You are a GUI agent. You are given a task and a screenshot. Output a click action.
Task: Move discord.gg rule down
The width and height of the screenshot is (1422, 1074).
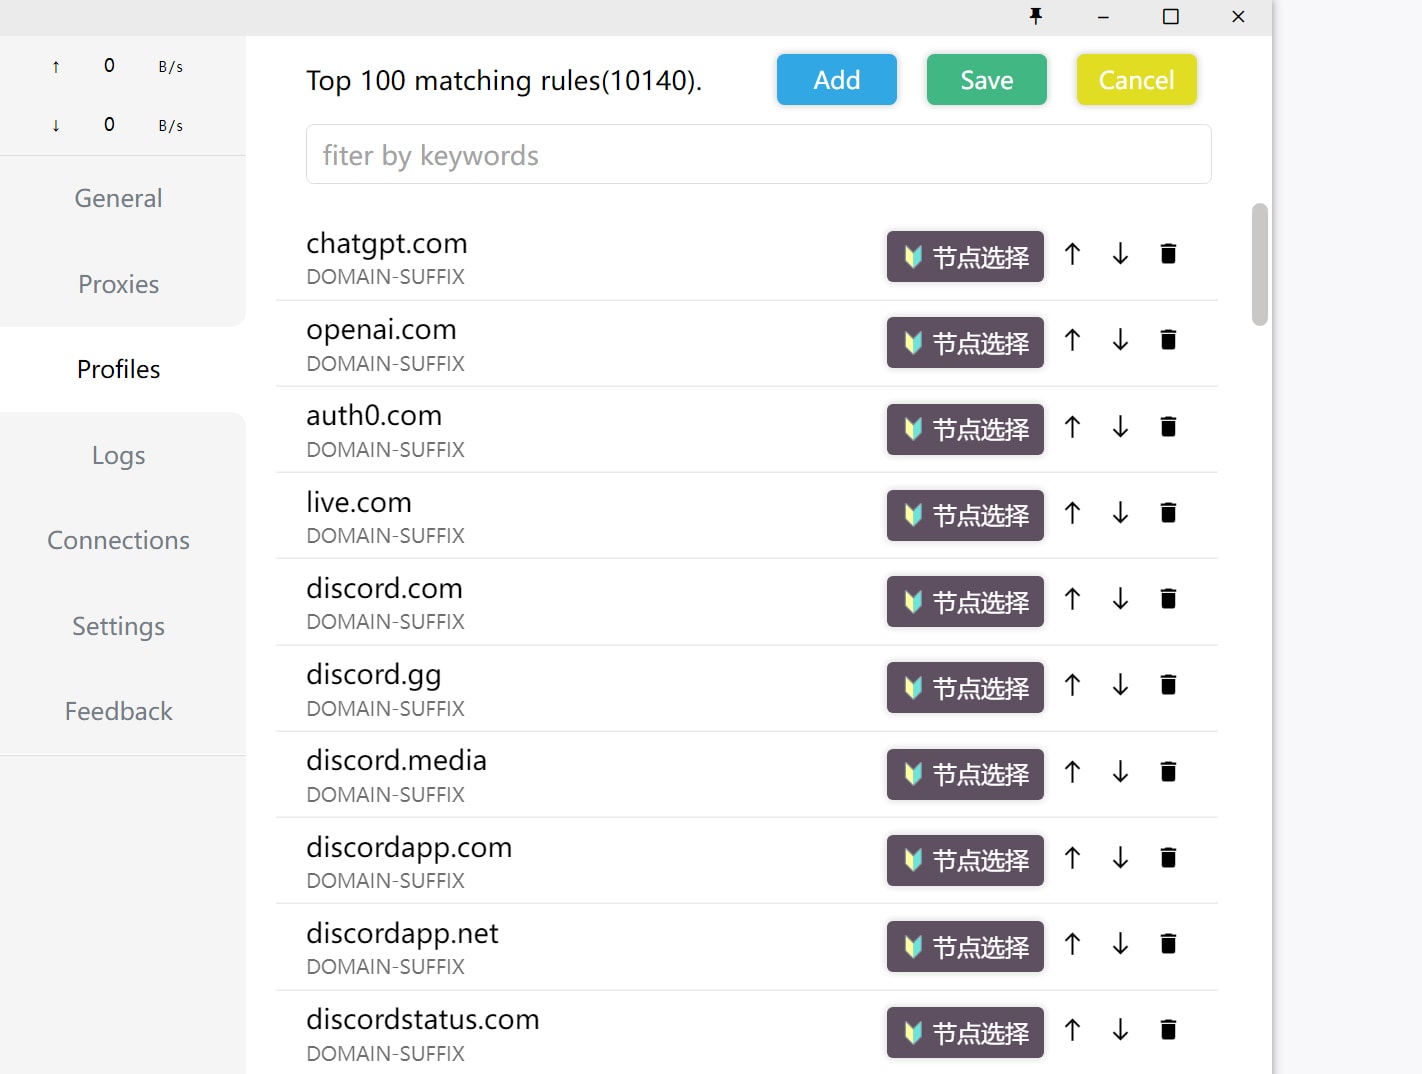click(1120, 685)
